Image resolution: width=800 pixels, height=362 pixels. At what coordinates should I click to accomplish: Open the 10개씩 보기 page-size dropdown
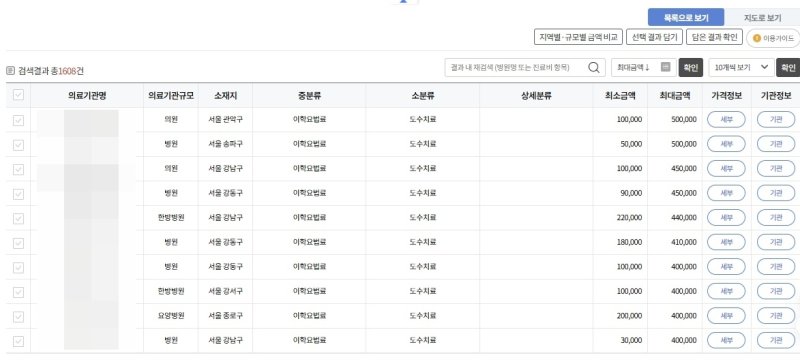(x=741, y=67)
